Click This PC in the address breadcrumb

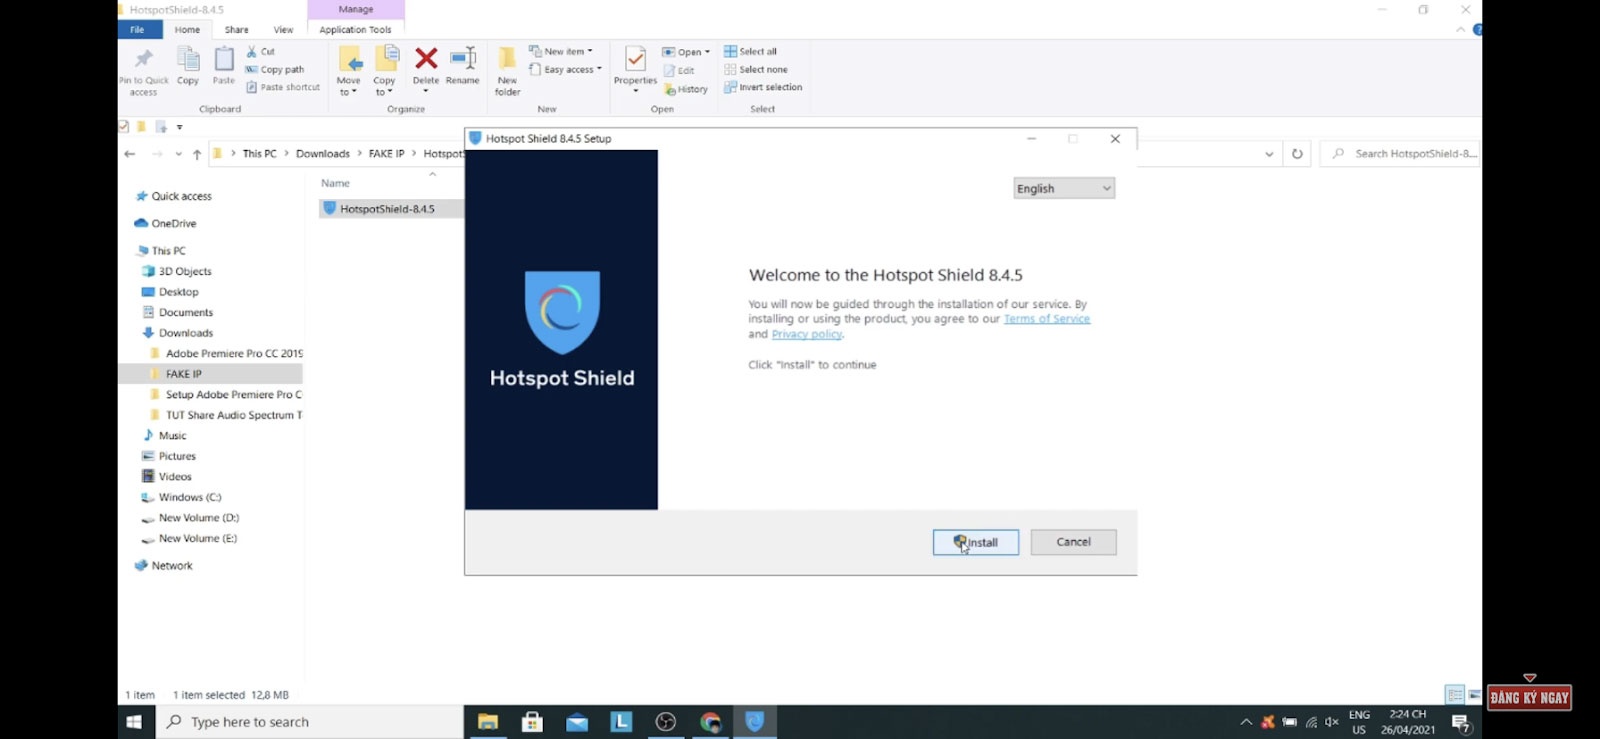pyautogui.click(x=259, y=154)
